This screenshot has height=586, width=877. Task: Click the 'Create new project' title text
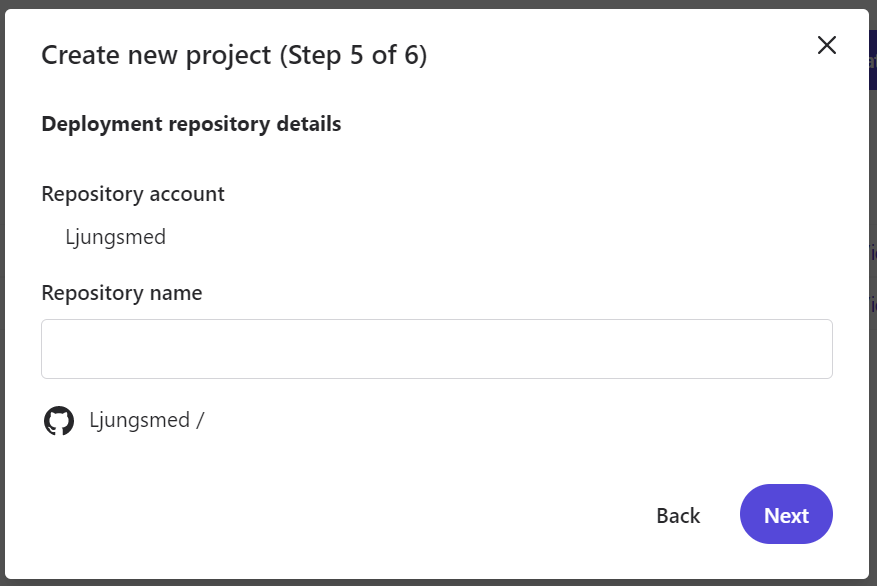(156, 55)
